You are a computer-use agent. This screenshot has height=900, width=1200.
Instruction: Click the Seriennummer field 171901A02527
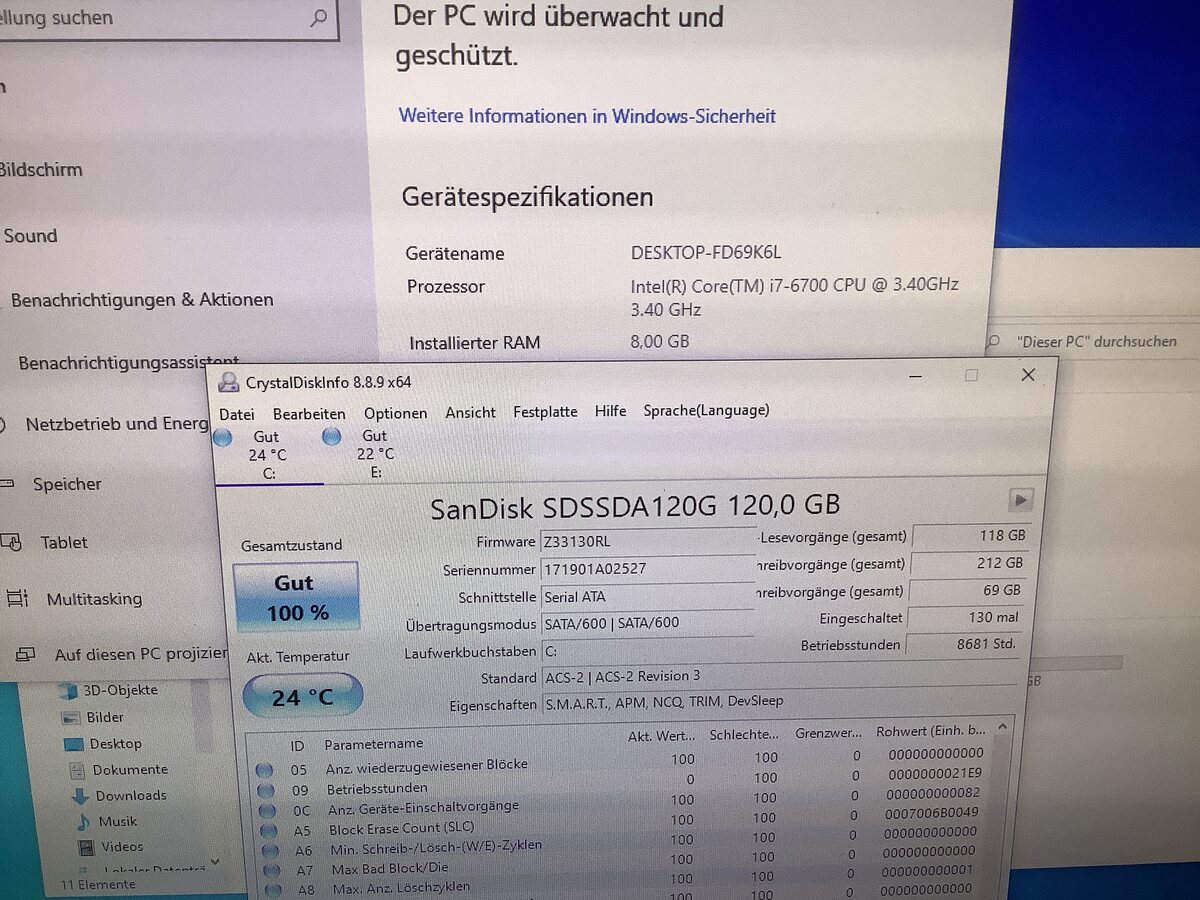pyautogui.click(x=648, y=568)
